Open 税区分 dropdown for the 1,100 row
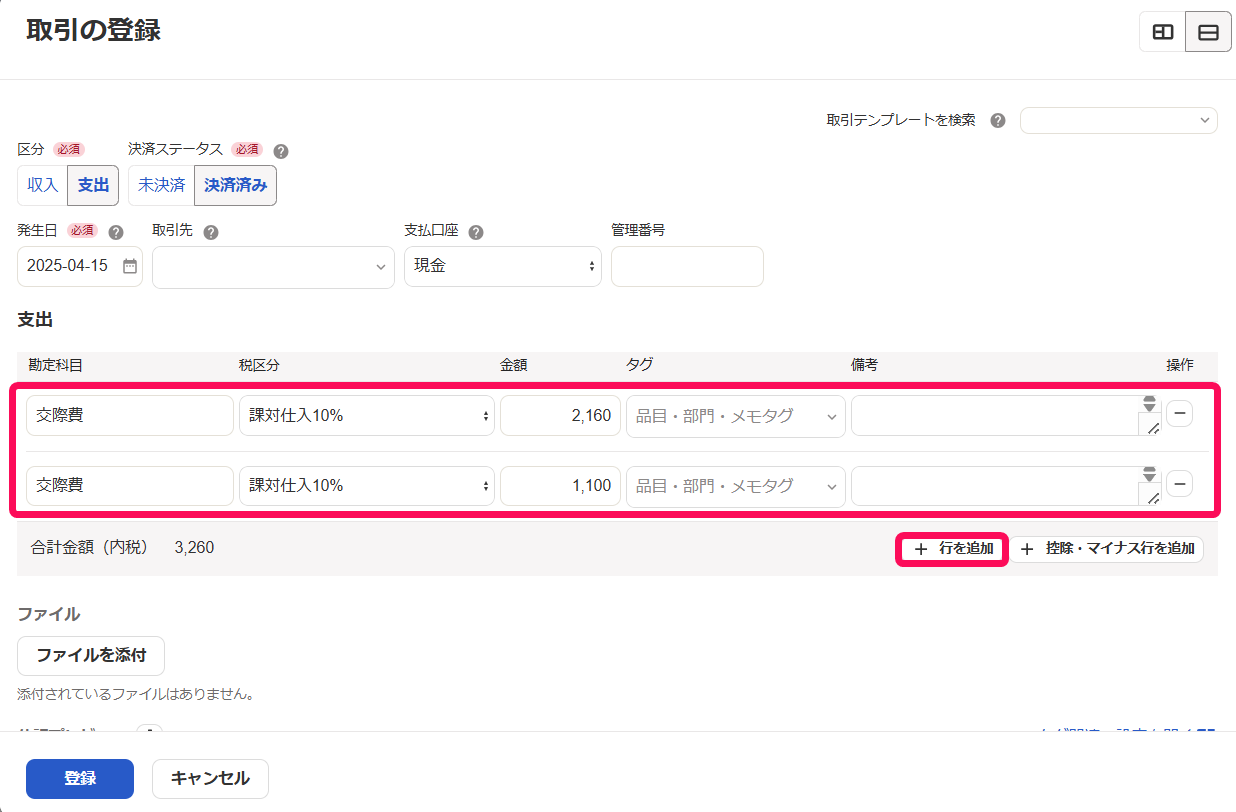1236x812 pixels. [366, 485]
